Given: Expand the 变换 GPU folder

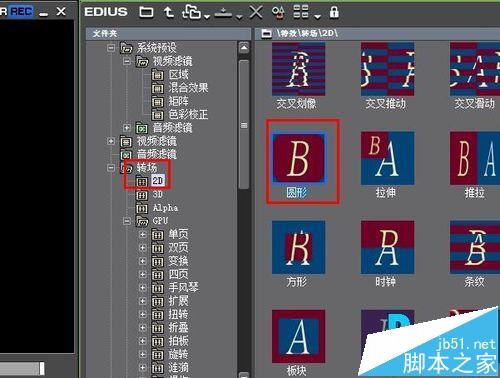Looking at the screenshot, I should click(x=143, y=261).
